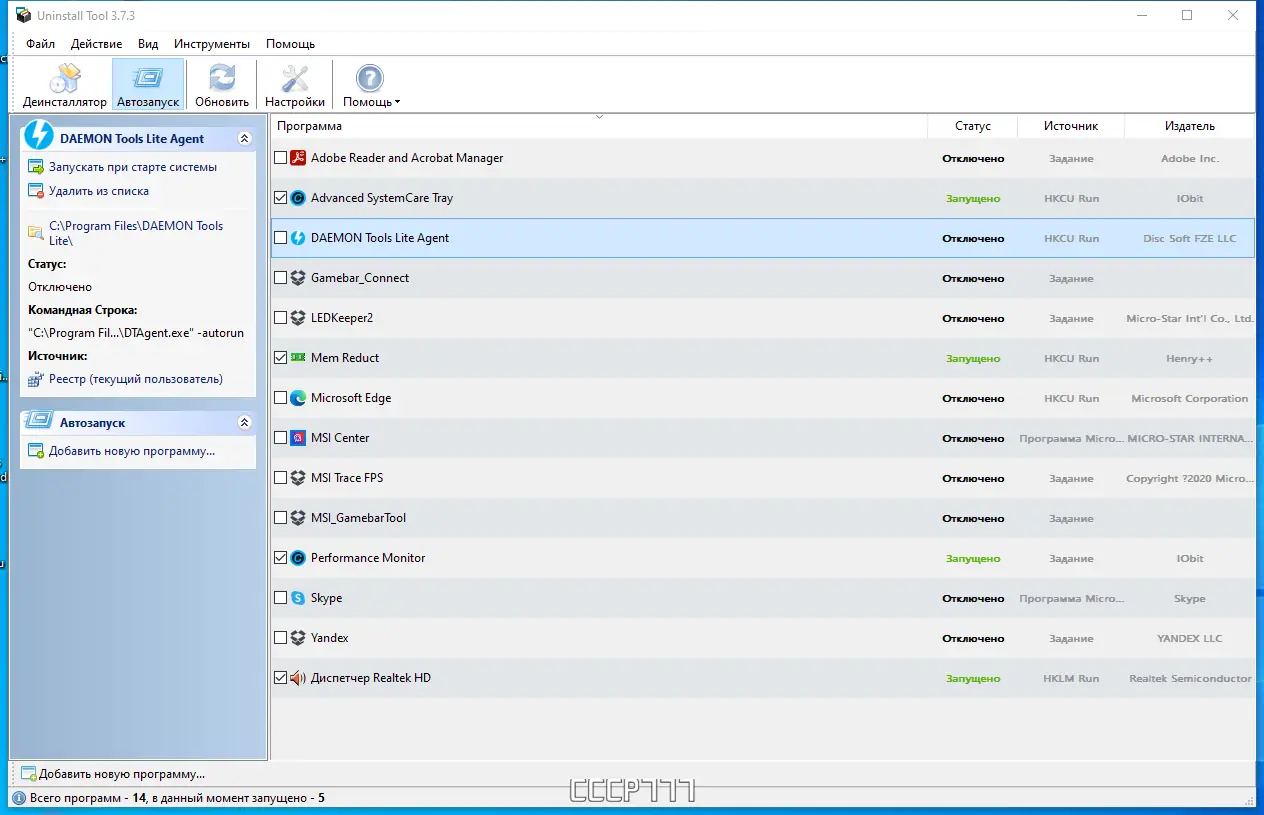The image size is (1264, 815).
Task: Open the Помощь toolbar dropdown arrow
Action: point(397,102)
